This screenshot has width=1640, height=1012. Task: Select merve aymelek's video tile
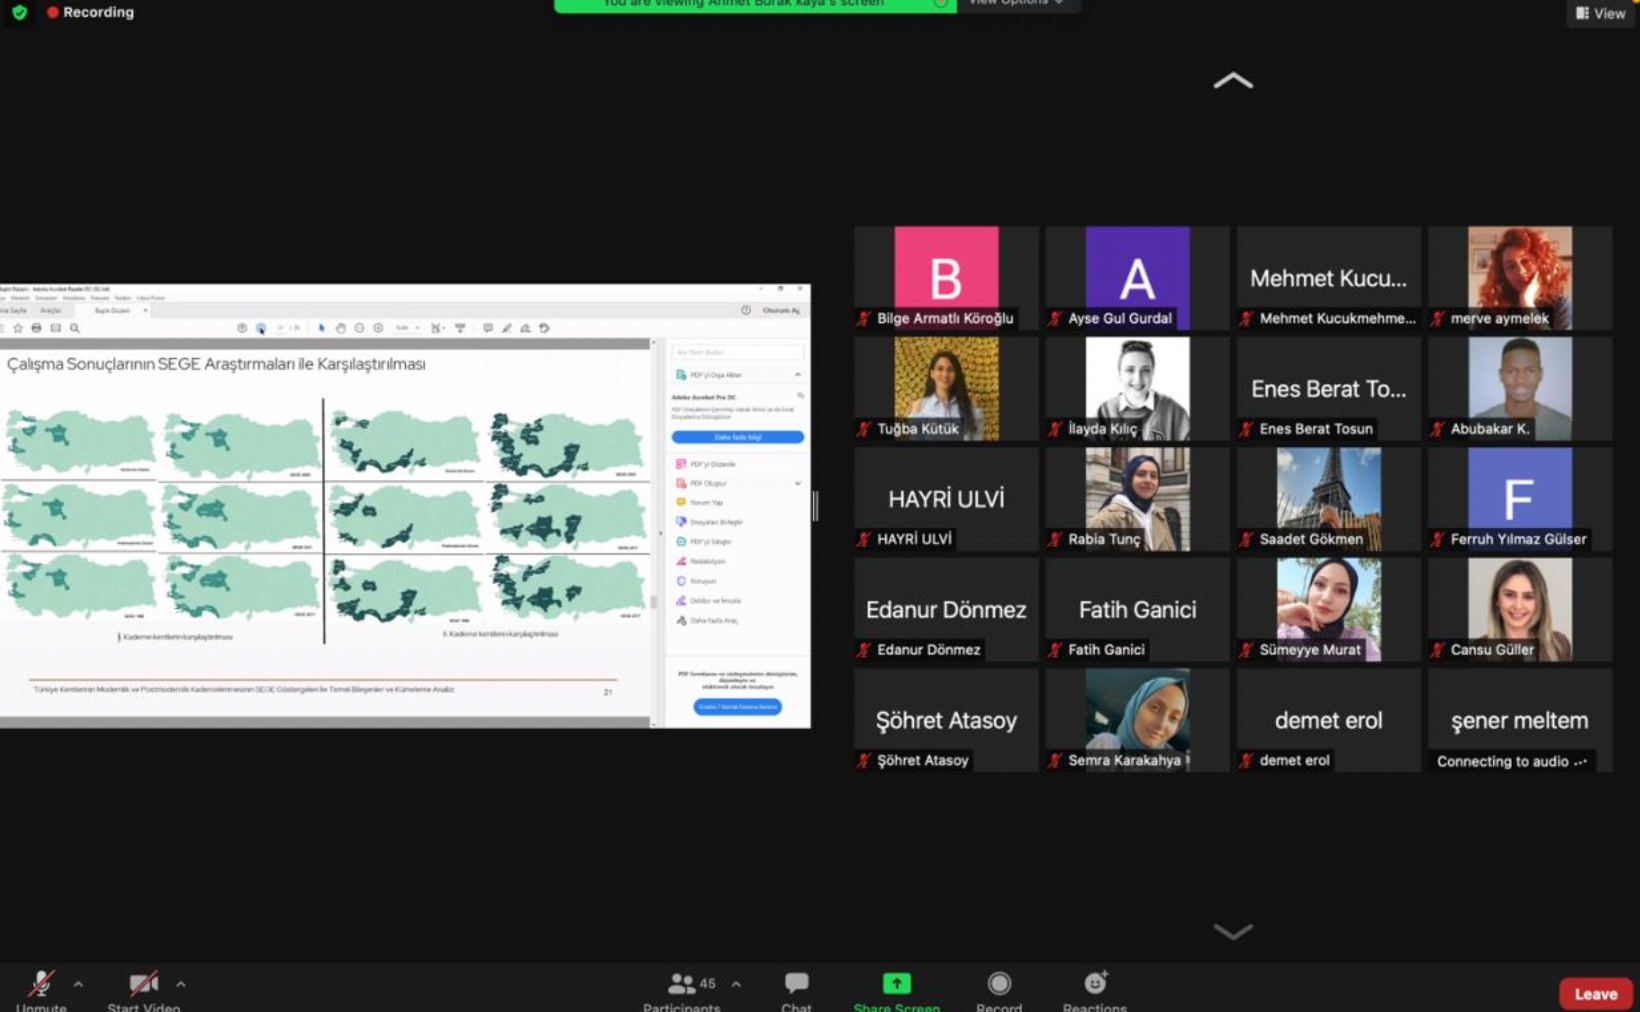coord(1519,278)
